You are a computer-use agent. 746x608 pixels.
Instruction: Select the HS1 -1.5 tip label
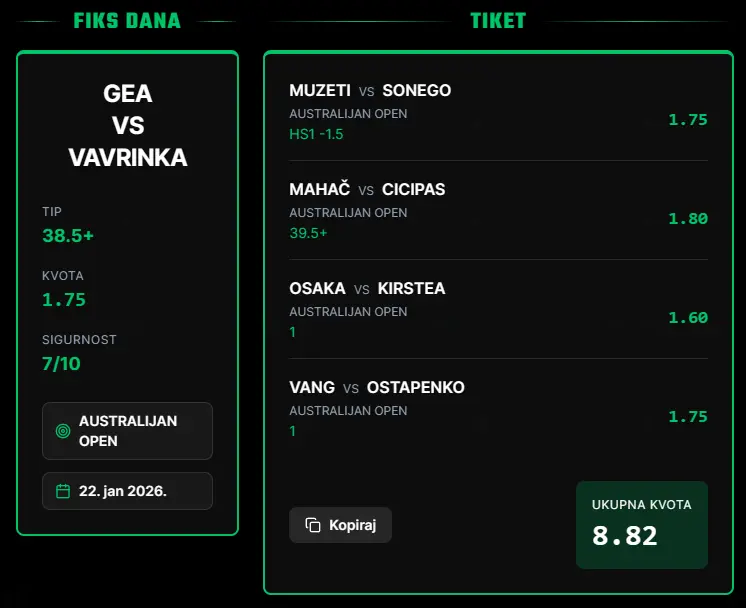coord(316,134)
